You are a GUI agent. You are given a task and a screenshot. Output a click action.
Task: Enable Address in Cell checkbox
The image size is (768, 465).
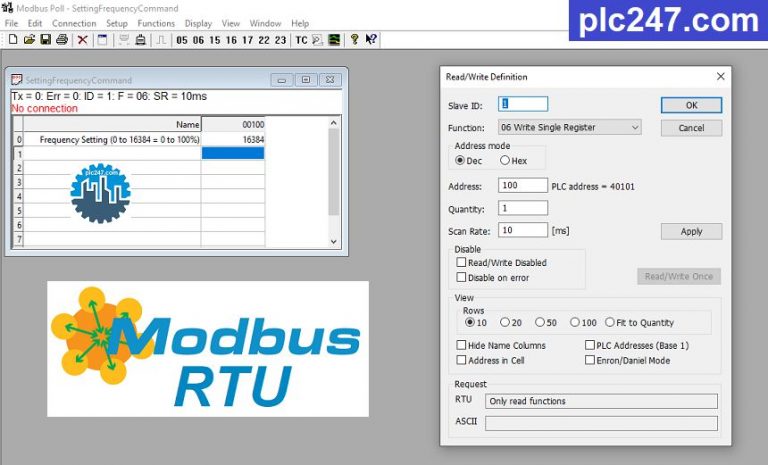click(461, 360)
